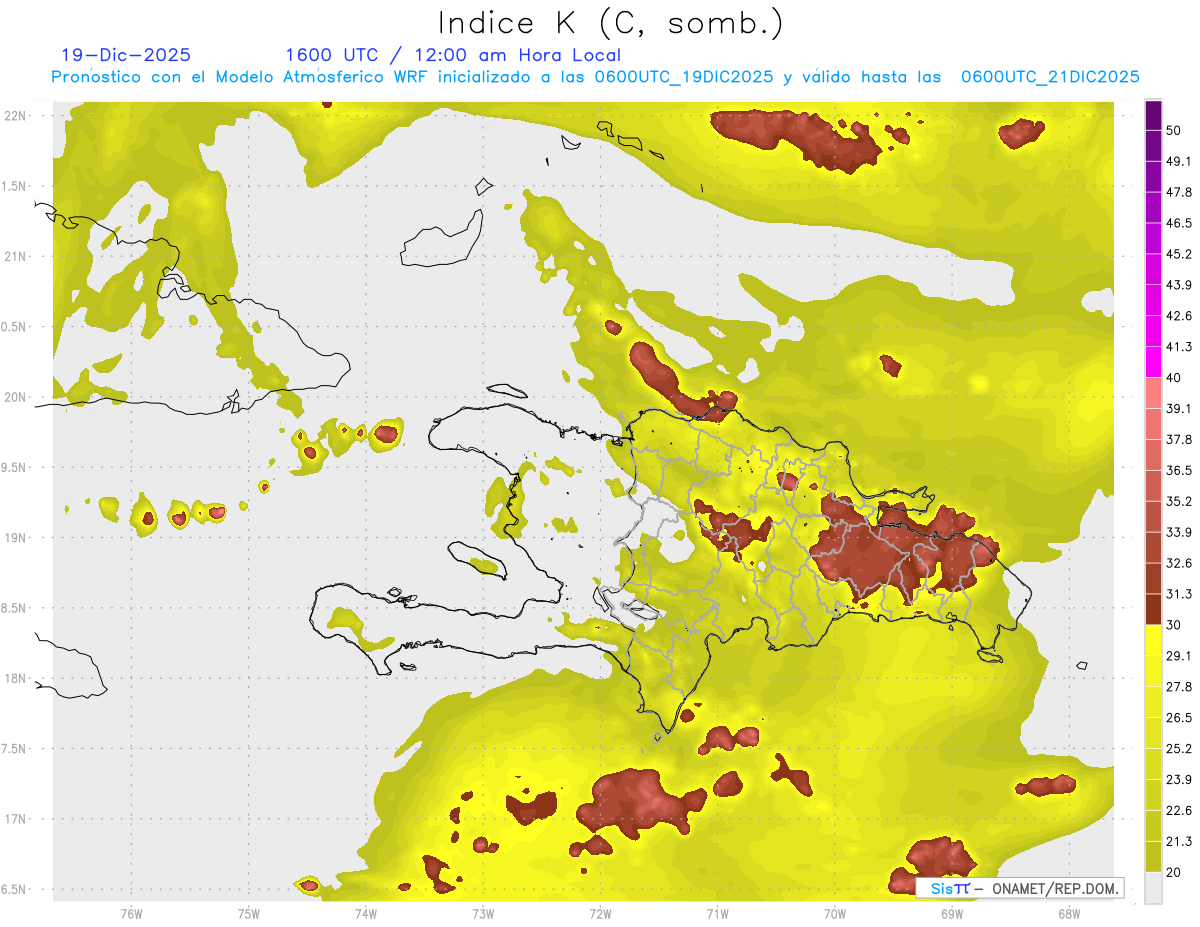Image resolution: width=1200 pixels, height=927 pixels.
Task: Click the color scale value 39.1
Action: tap(1179, 409)
